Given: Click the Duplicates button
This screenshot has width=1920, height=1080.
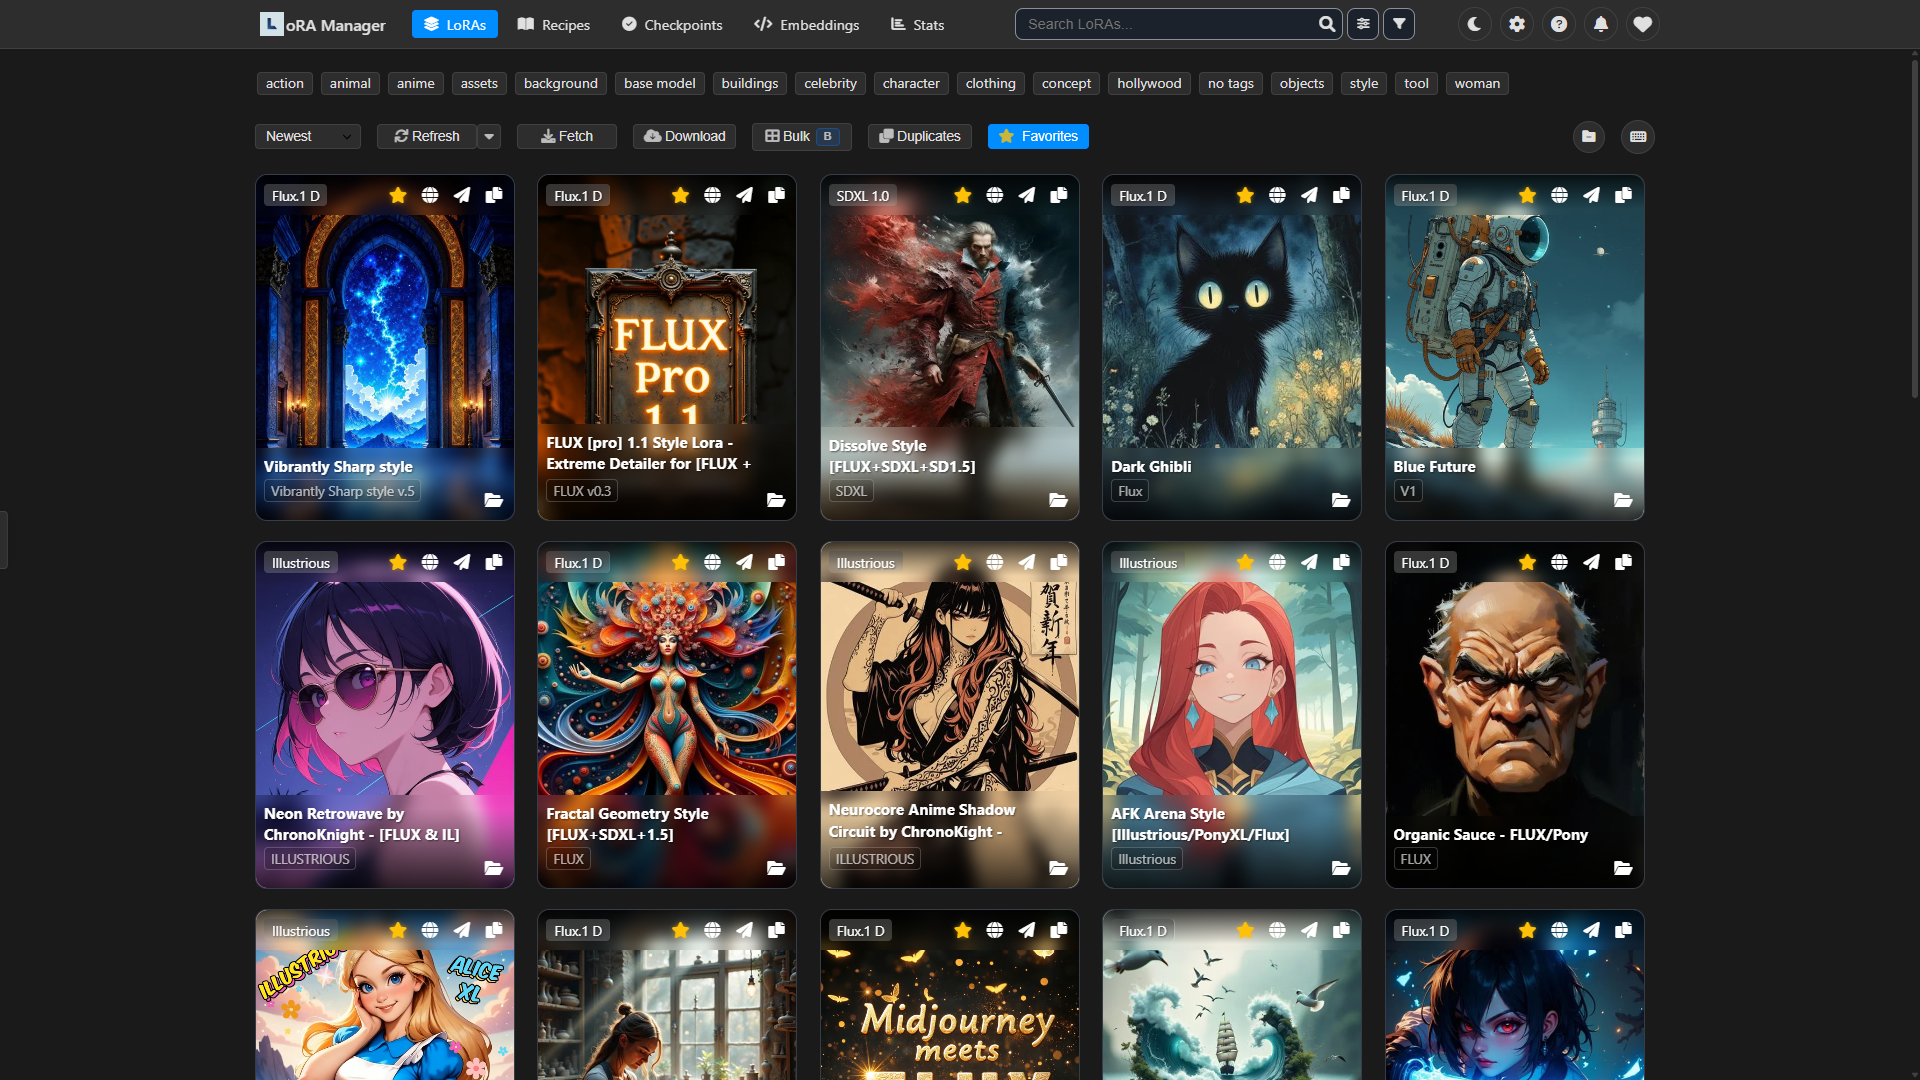Looking at the screenshot, I should tap(920, 136).
